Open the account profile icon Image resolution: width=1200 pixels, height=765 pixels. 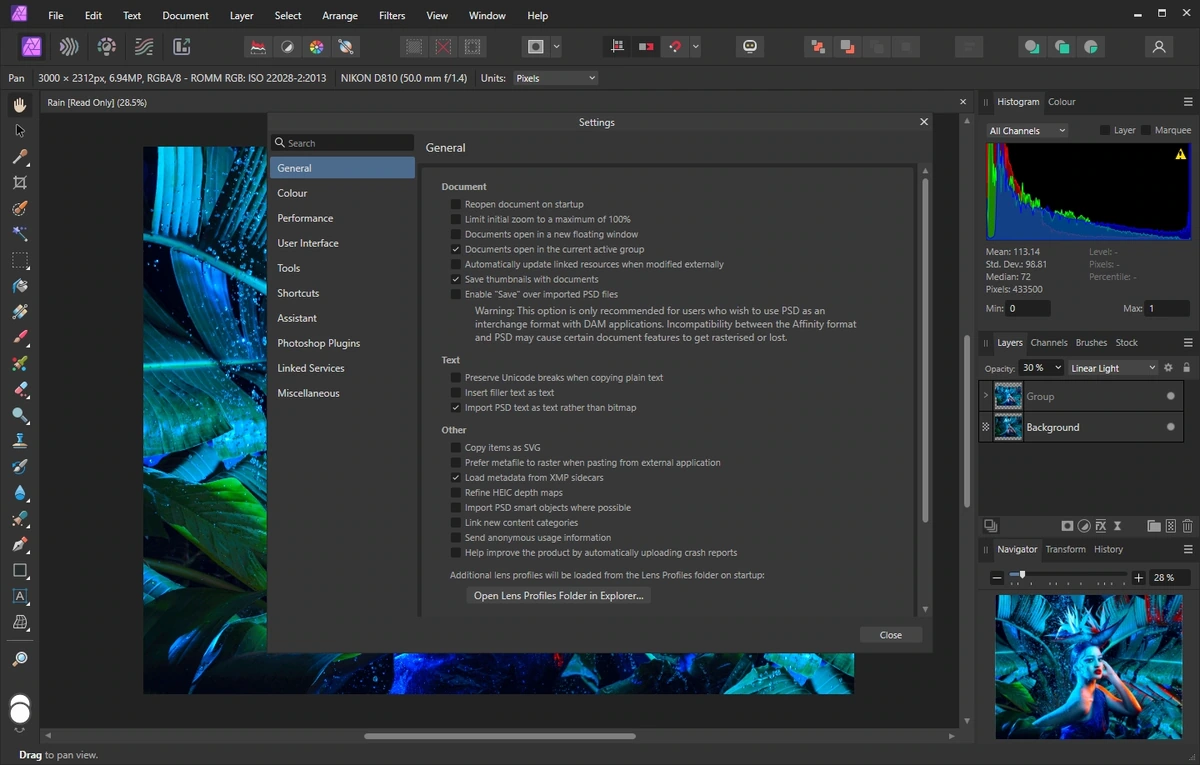point(1159,46)
